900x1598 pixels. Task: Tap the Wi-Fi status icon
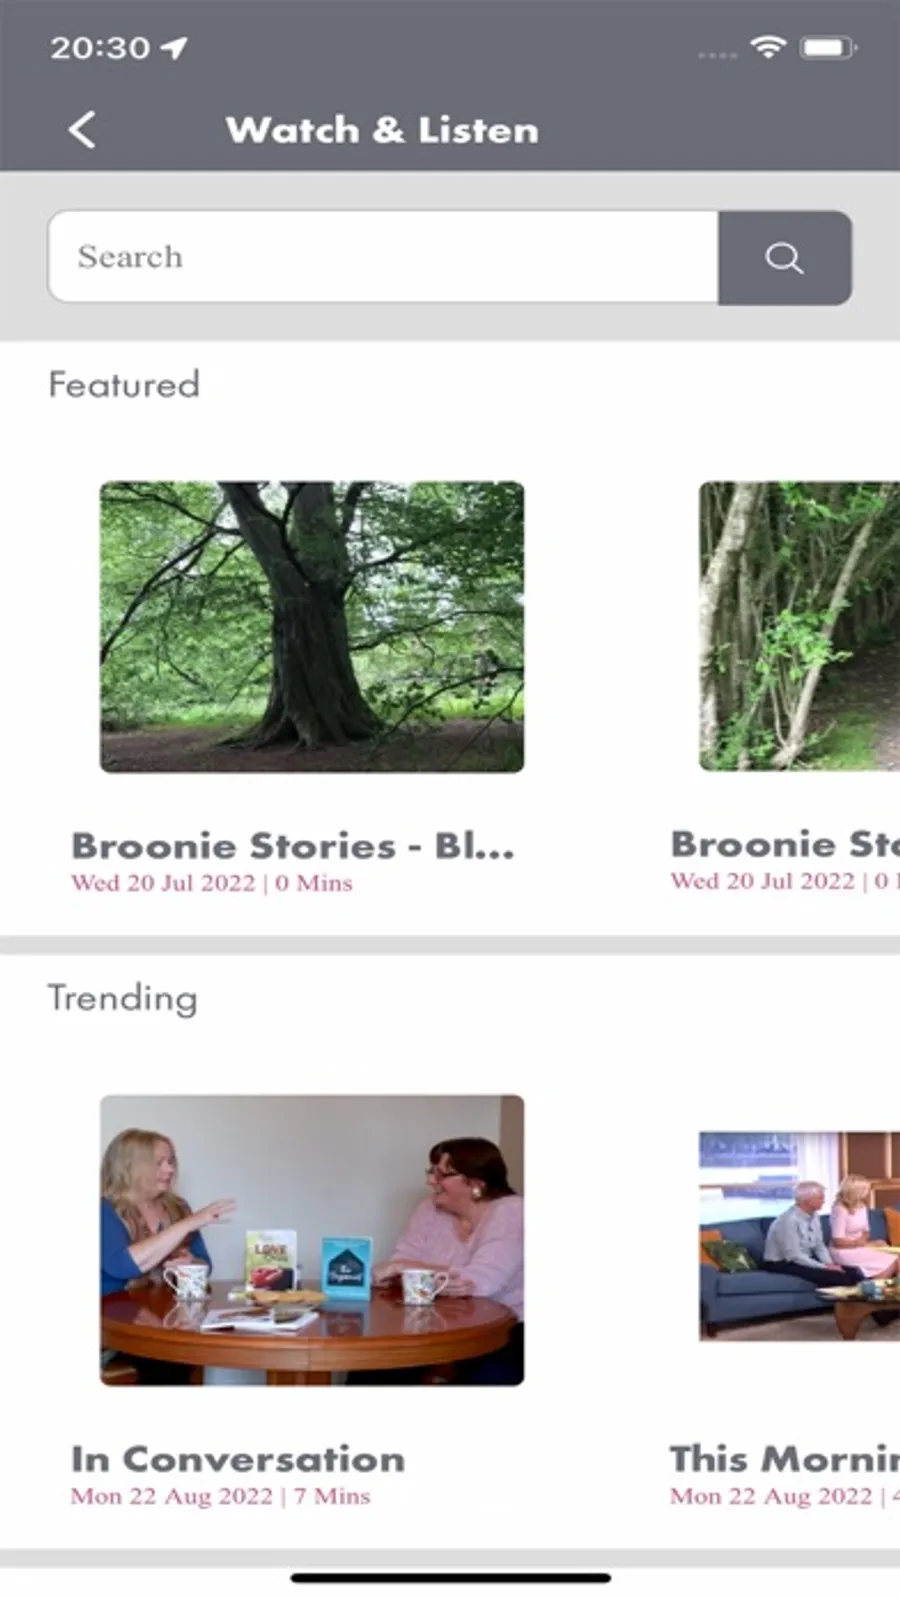(x=768, y=47)
